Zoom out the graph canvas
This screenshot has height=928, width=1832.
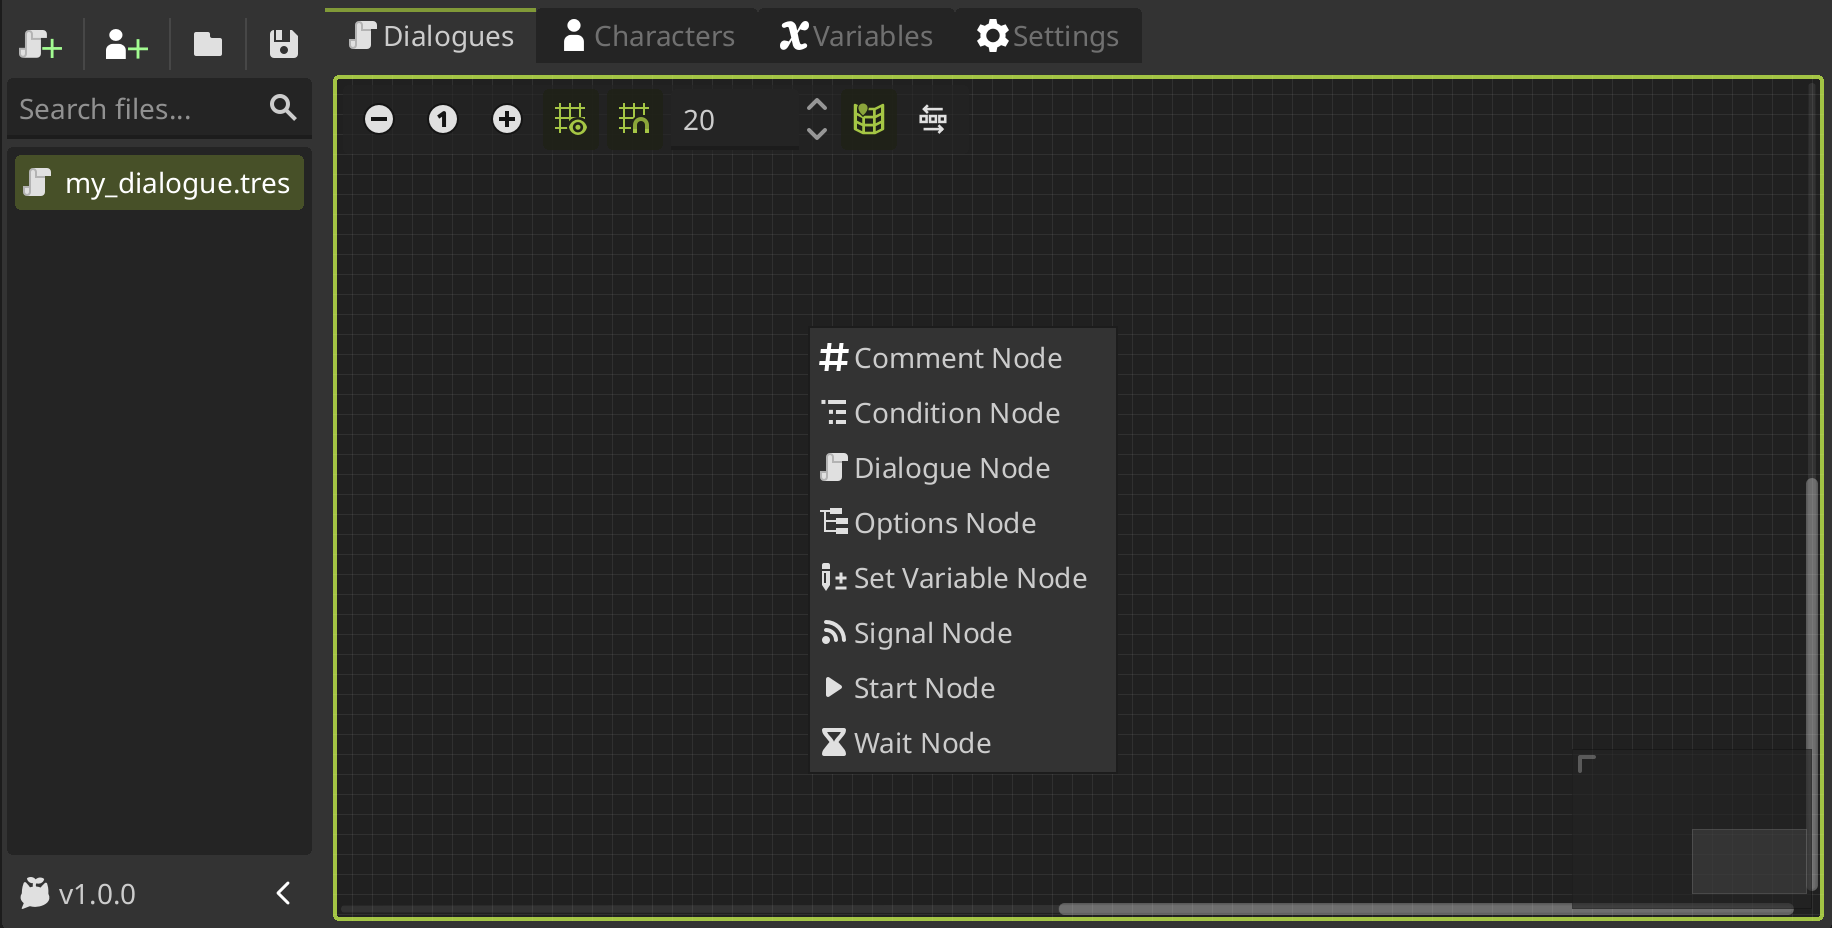(379, 120)
